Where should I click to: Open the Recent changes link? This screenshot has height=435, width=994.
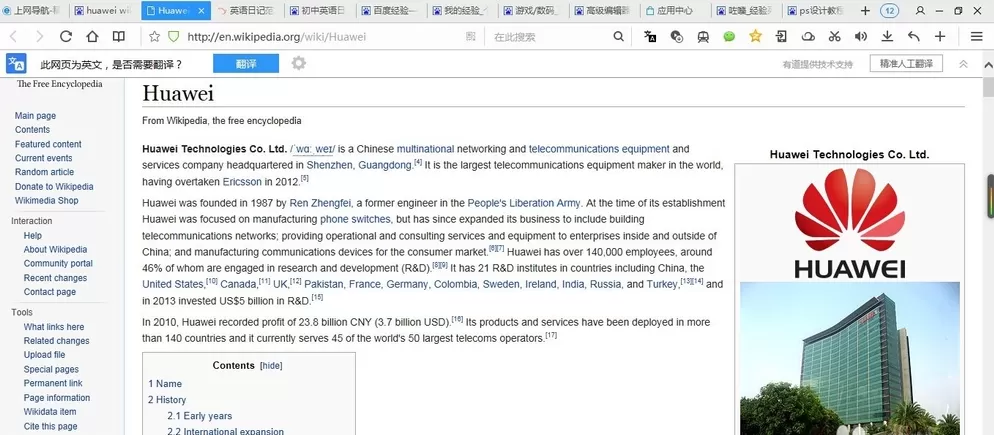(x=55, y=278)
